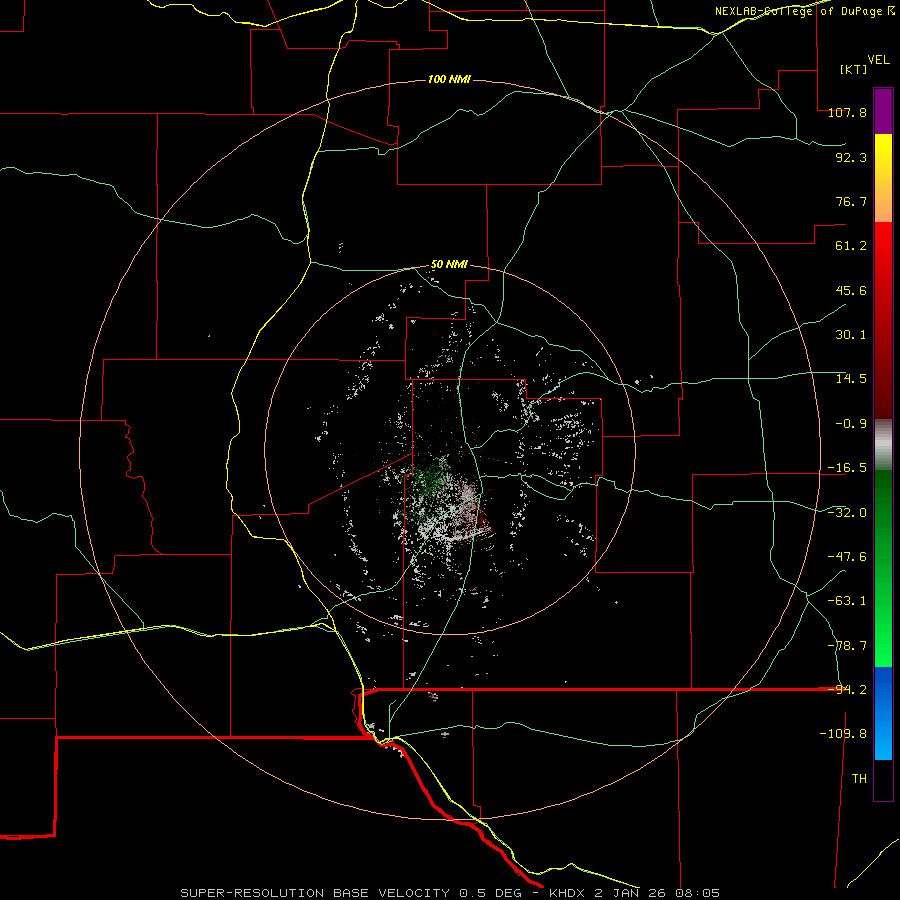Image resolution: width=900 pixels, height=900 pixels.
Task: Click the "-32.0" velocity scale value
Action: pos(847,513)
